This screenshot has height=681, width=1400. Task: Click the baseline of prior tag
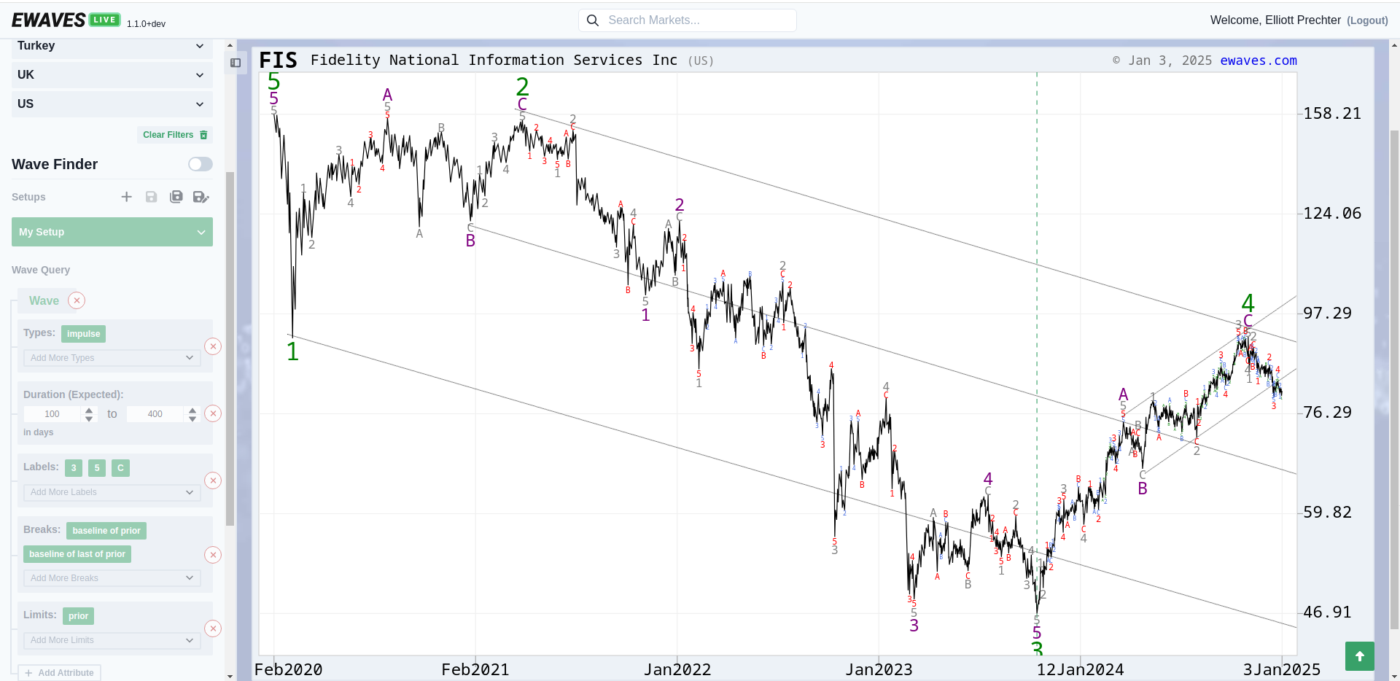coord(106,530)
